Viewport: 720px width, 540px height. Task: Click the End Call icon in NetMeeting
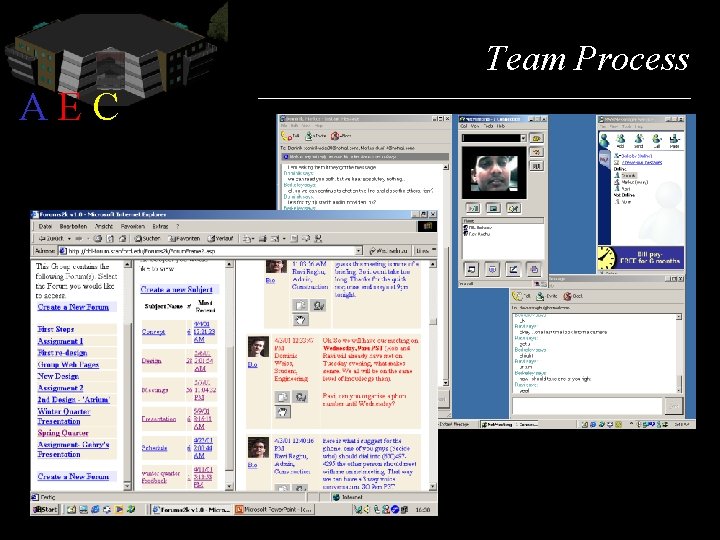coord(536,152)
